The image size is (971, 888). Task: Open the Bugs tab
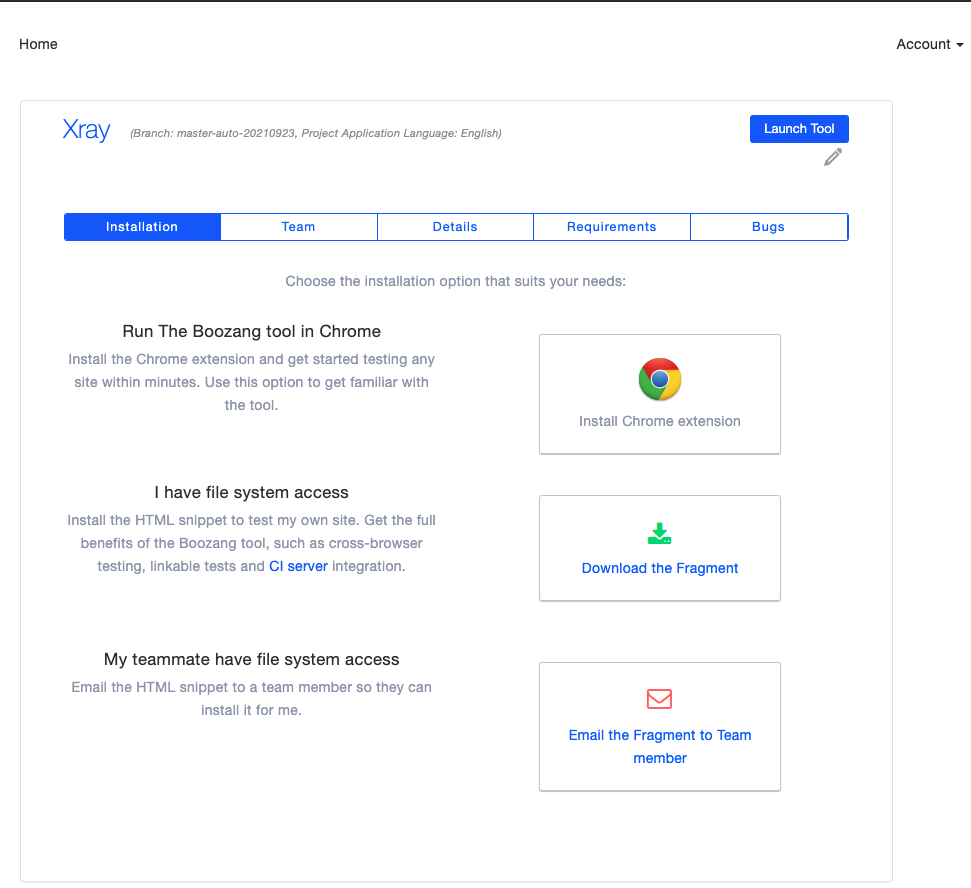(x=769, y=227)
